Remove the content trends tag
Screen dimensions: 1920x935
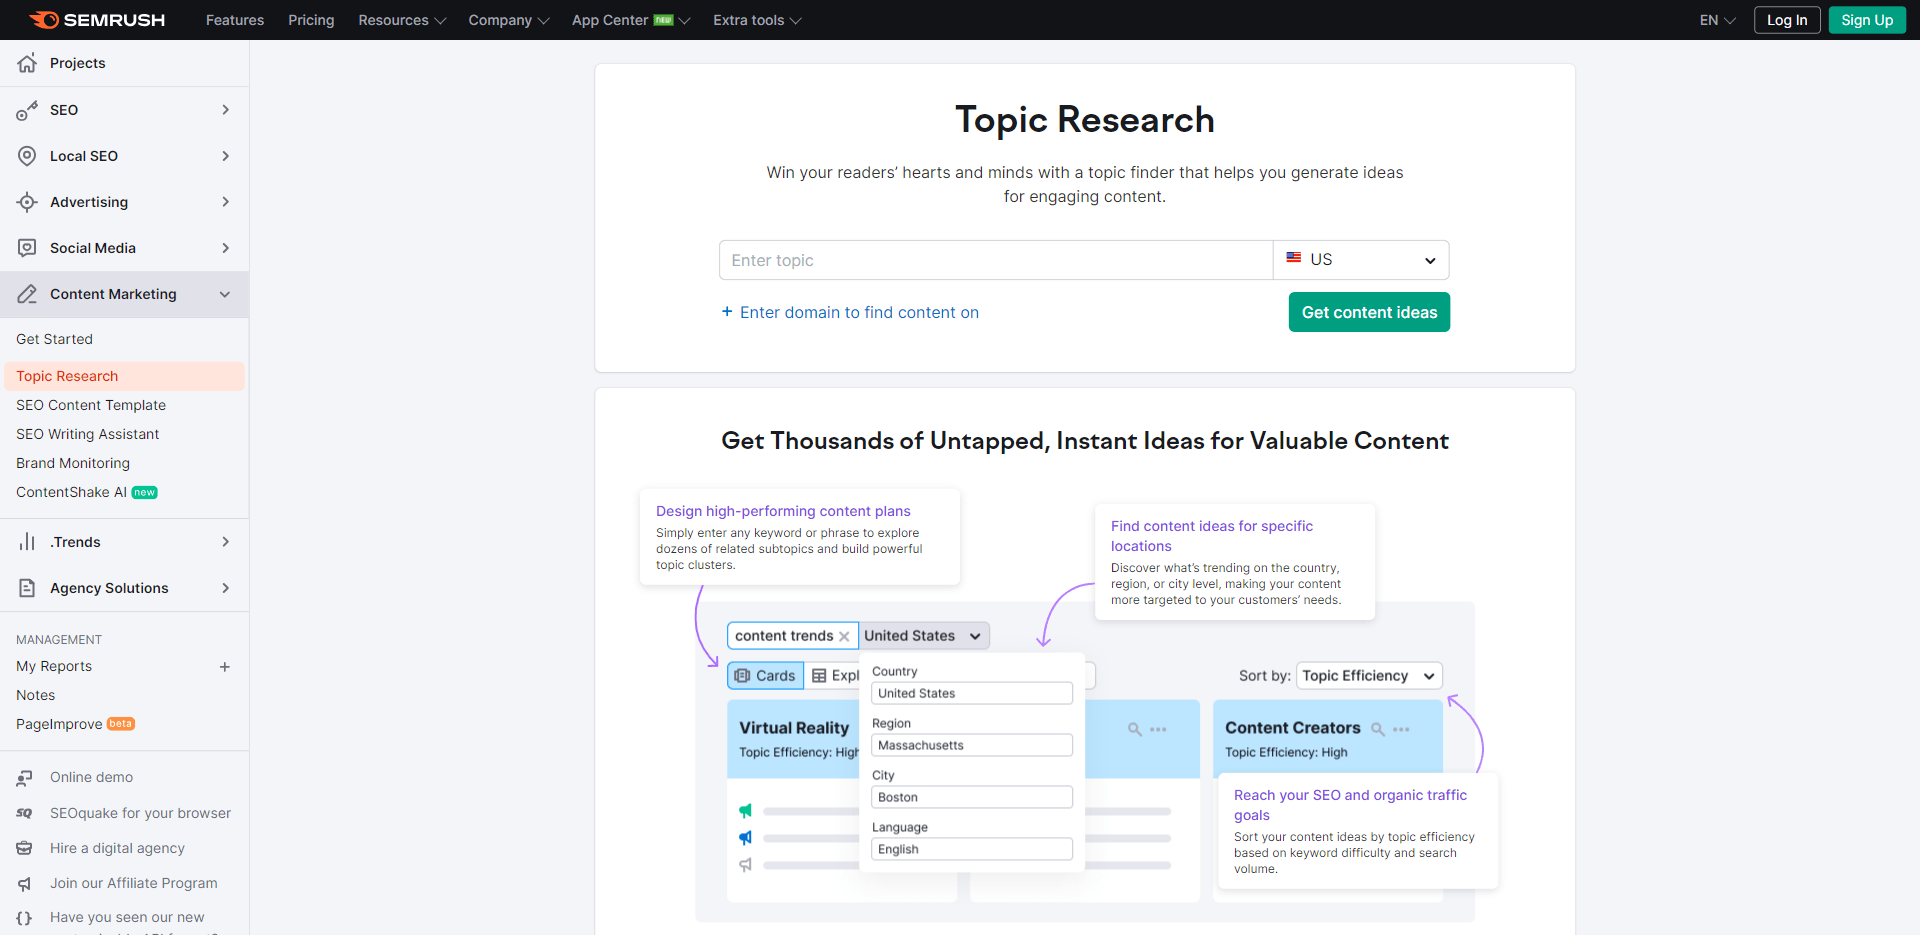(x=844, y=636)
